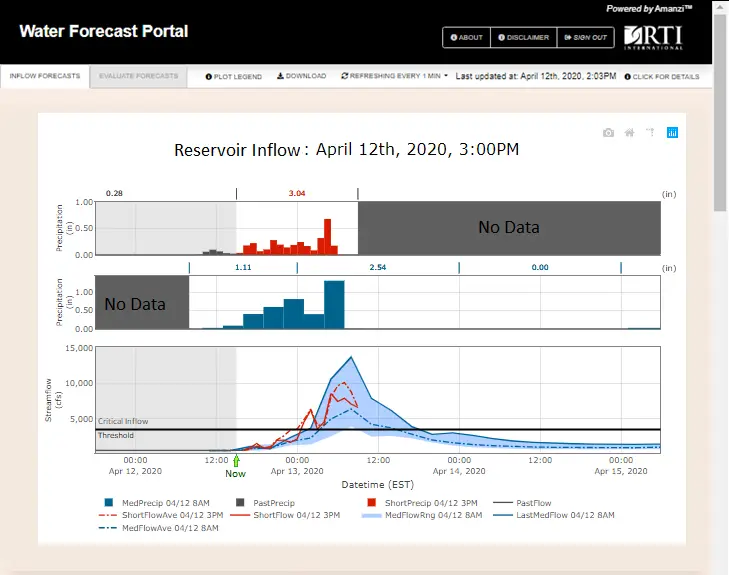Toggle spike lines modebar icon
This screenshot has width=729, height=575.
pyautogui.click(x=650, y=132)
